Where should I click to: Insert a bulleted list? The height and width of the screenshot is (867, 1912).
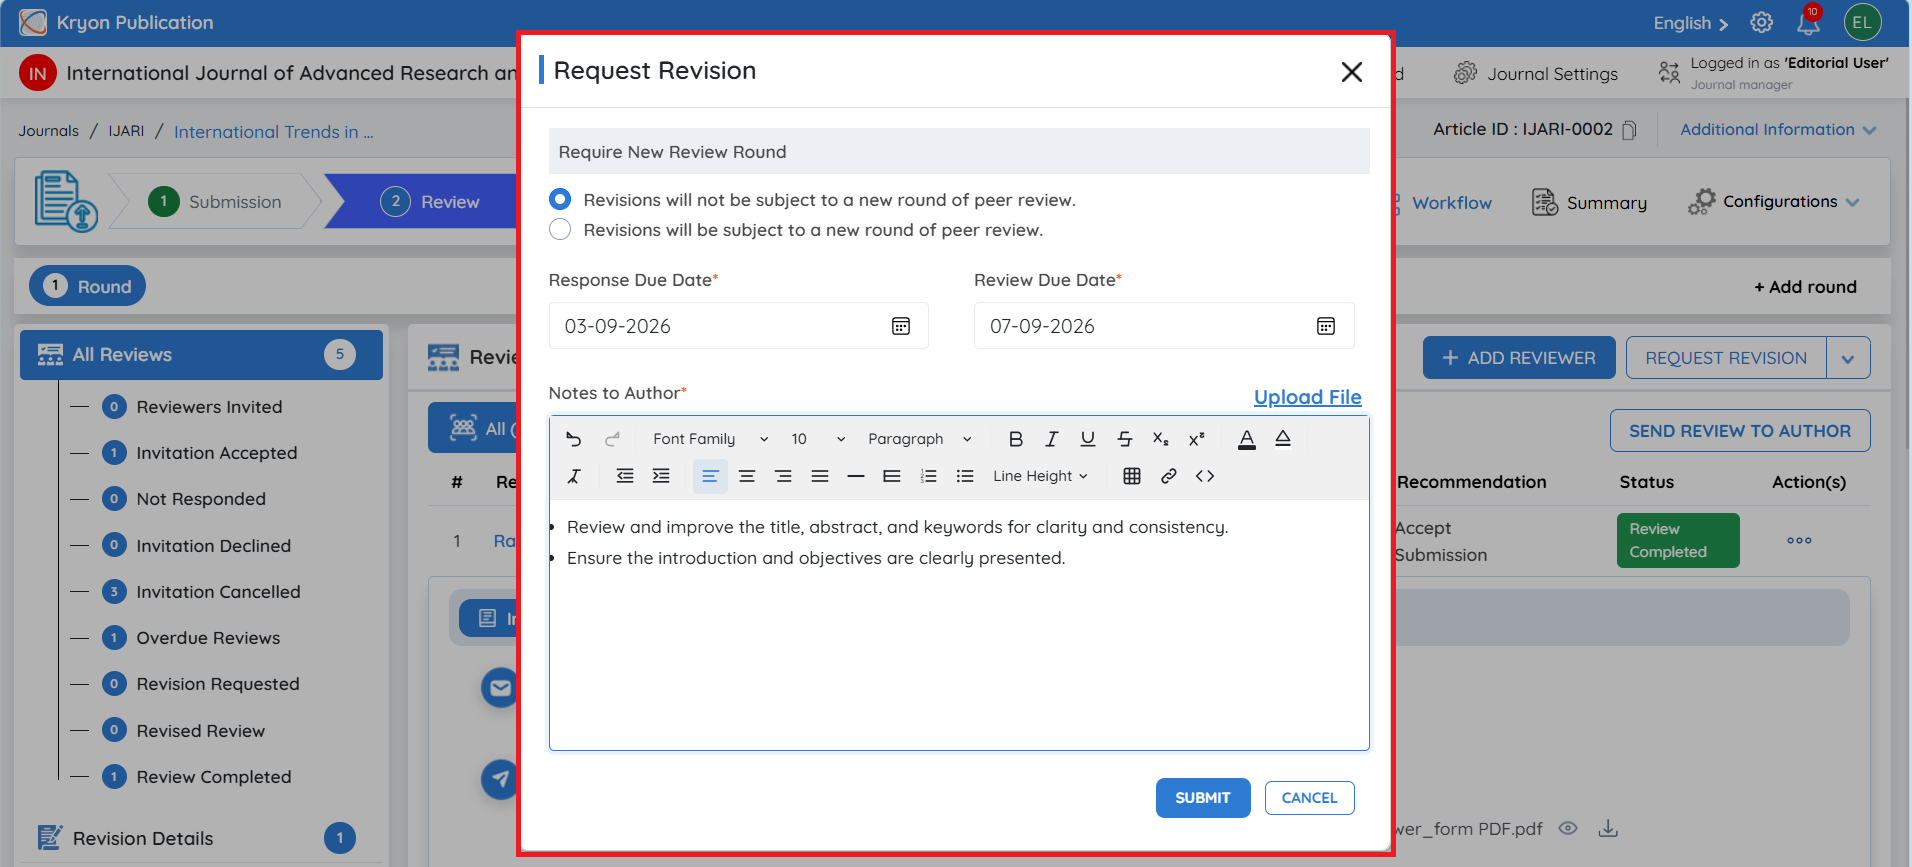click(965, 476)
